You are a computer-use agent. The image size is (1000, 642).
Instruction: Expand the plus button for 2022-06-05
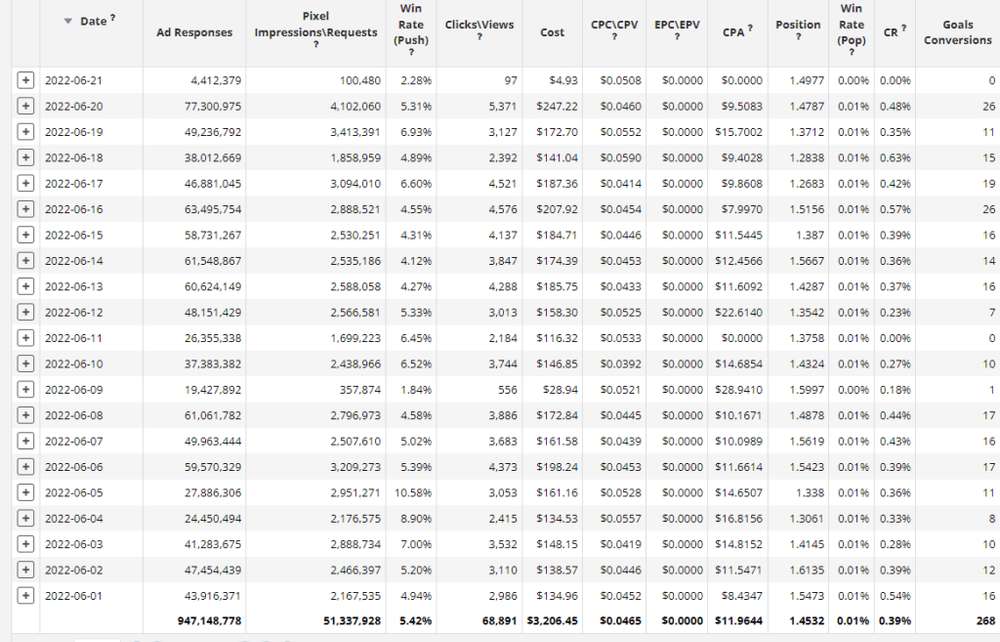[25, 492]
